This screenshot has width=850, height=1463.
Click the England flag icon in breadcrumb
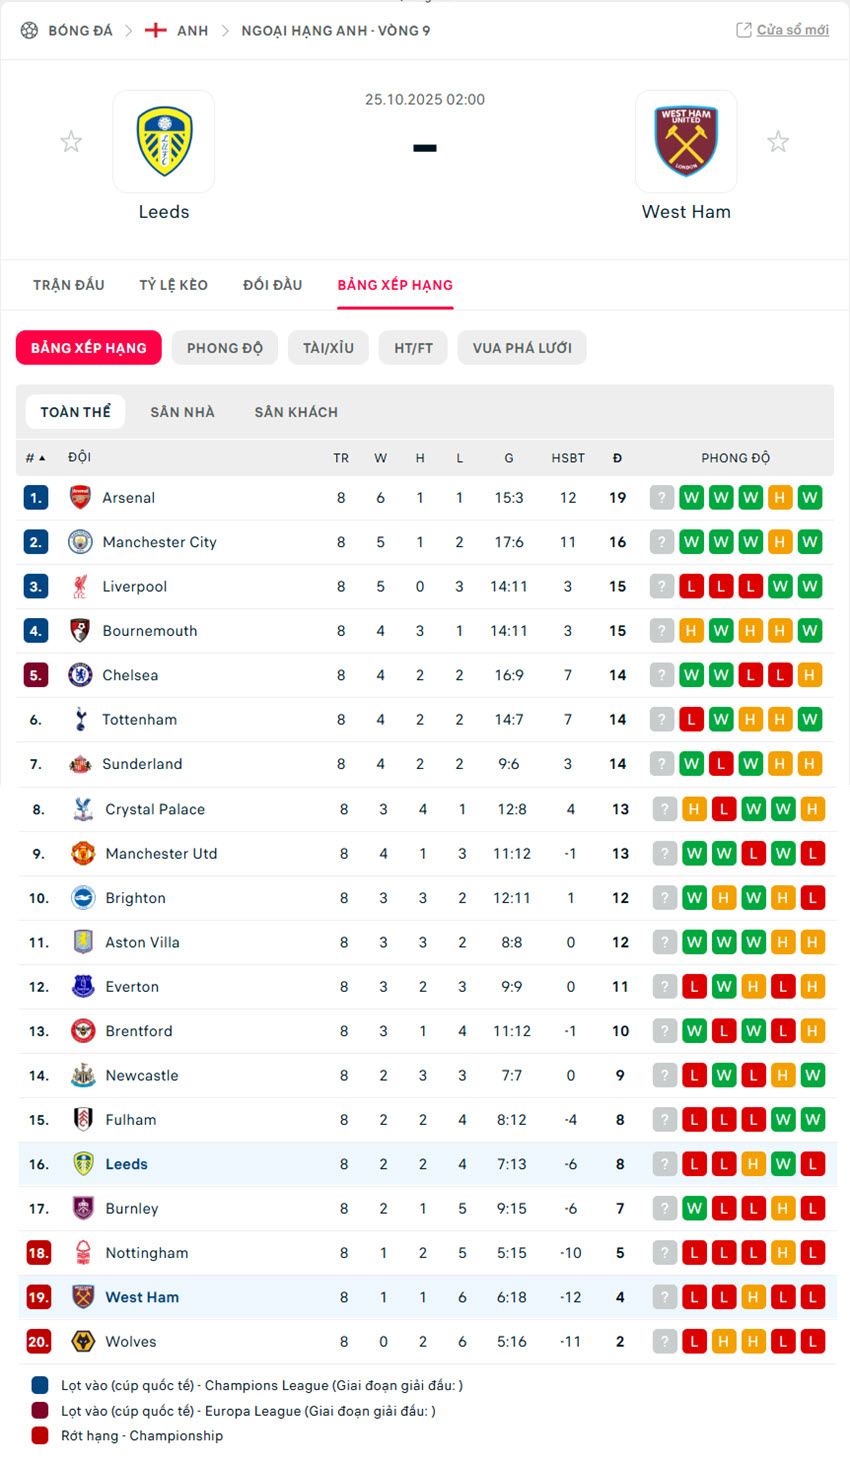(x=156, y=31)
